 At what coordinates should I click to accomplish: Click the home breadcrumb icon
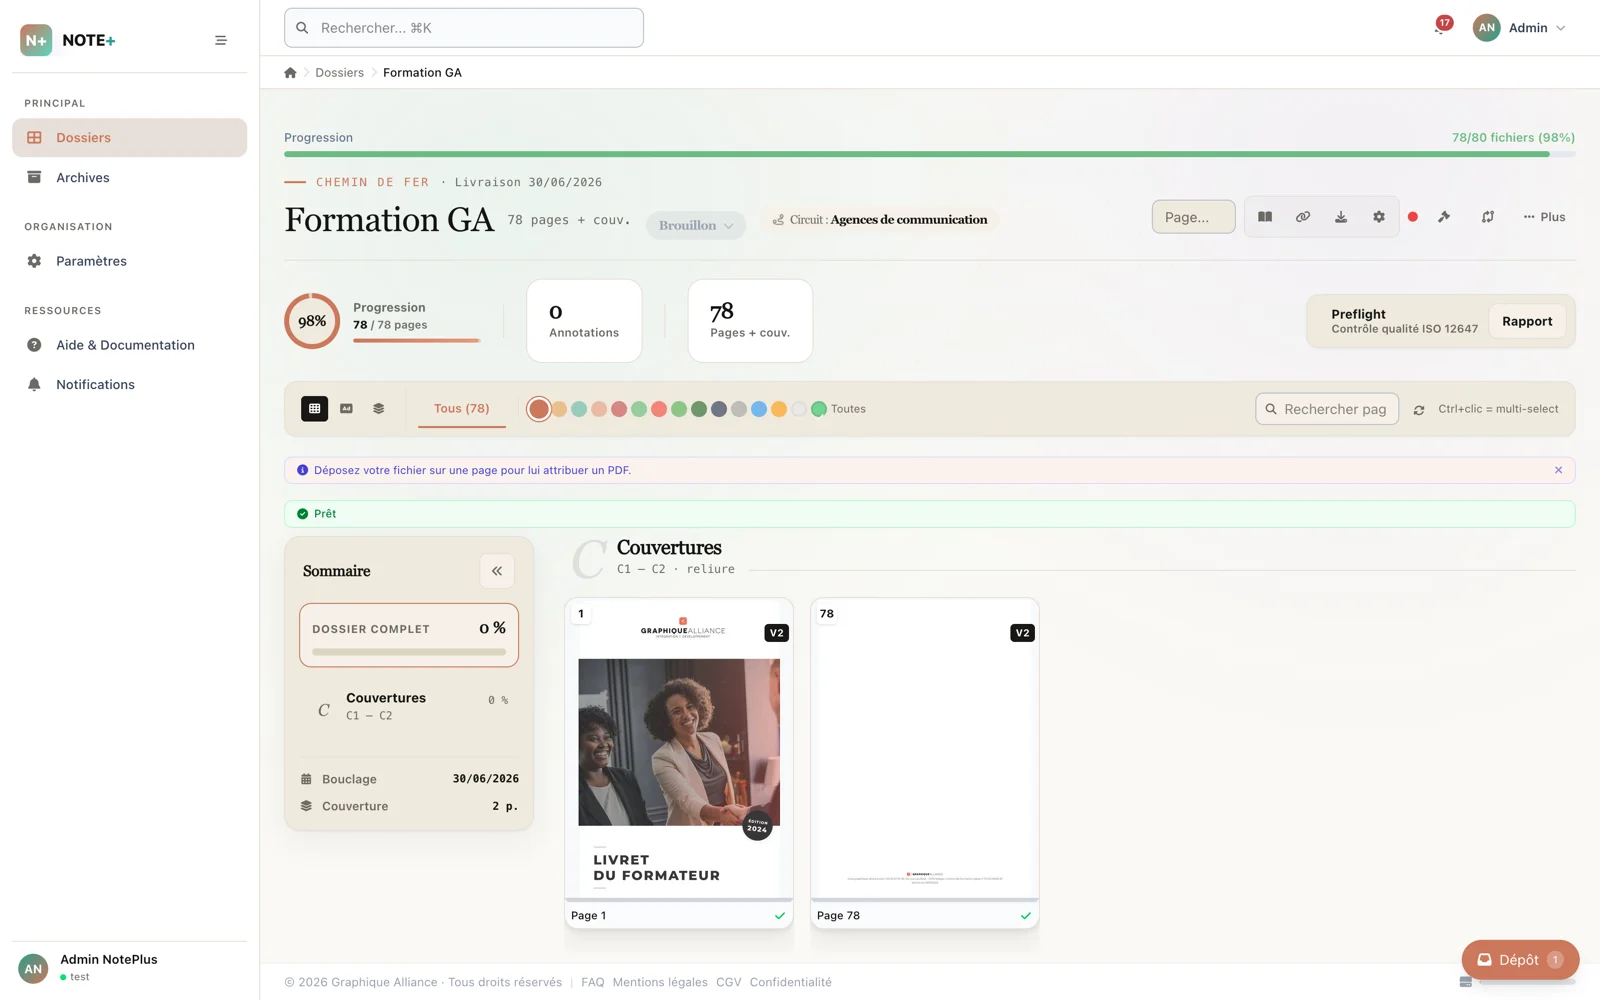tap(290, 73)
